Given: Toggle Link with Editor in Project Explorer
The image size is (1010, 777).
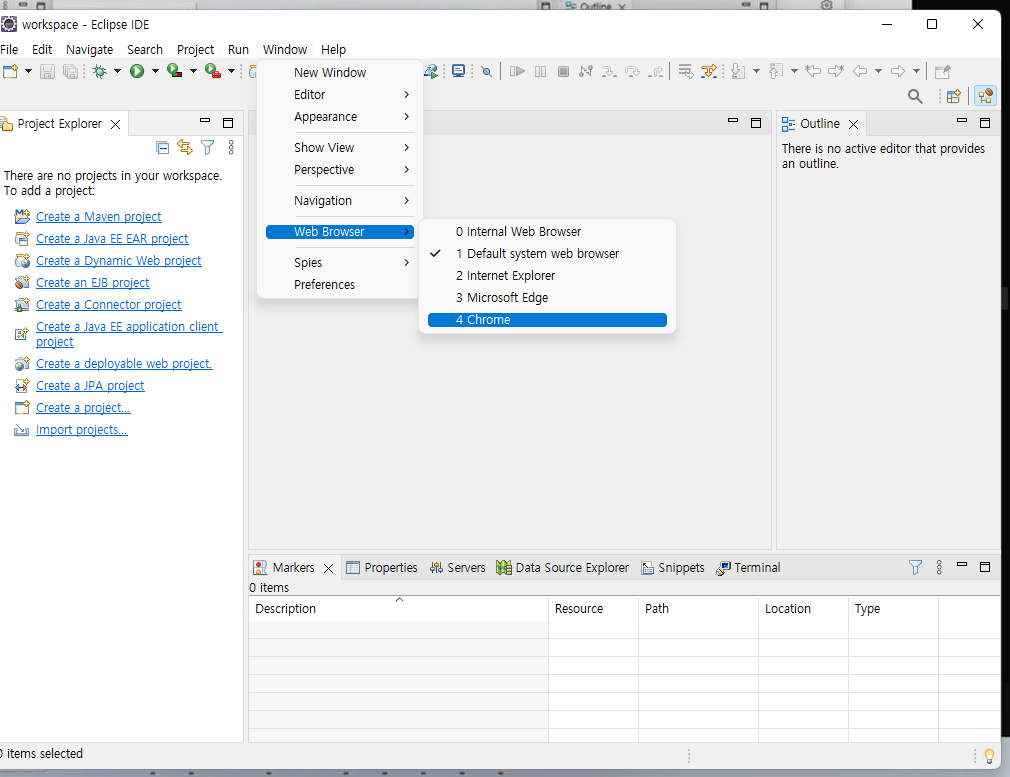Looking at the screenshot, I should coord(186,148).
